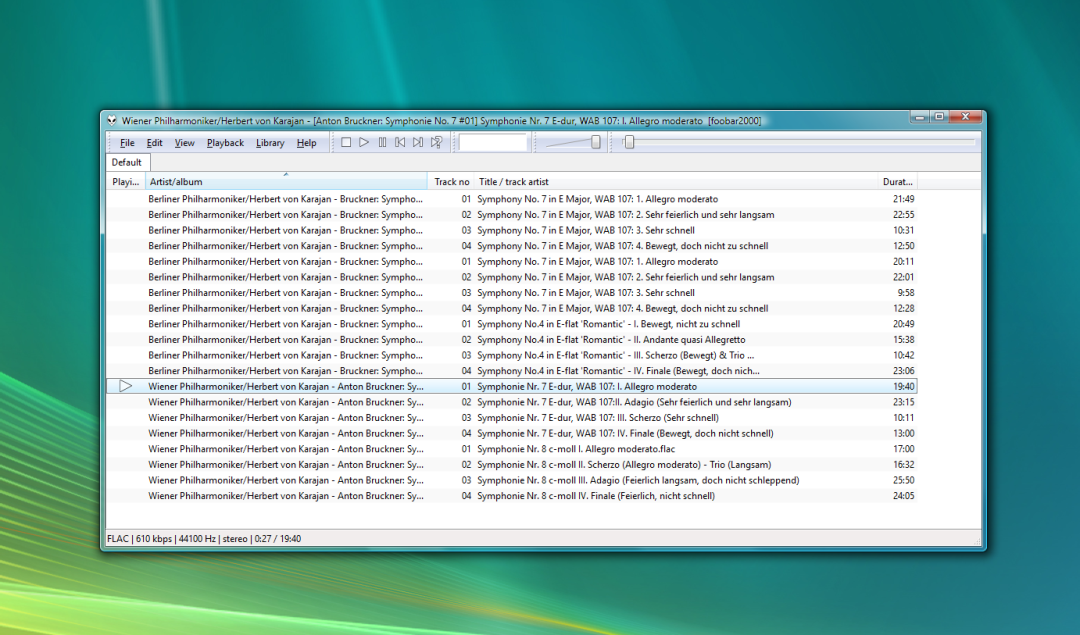Select Symphonie Nr. 7 III. Scherzo track
The height and width of the screenshot is (635, 1080).
coord(512,417)
